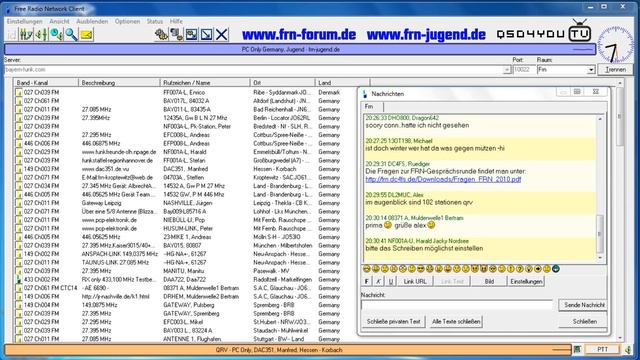Click the window diagonal-arrow toolbar icon
This screenshot has height=360, width=640.
click(x=207, y=35)
